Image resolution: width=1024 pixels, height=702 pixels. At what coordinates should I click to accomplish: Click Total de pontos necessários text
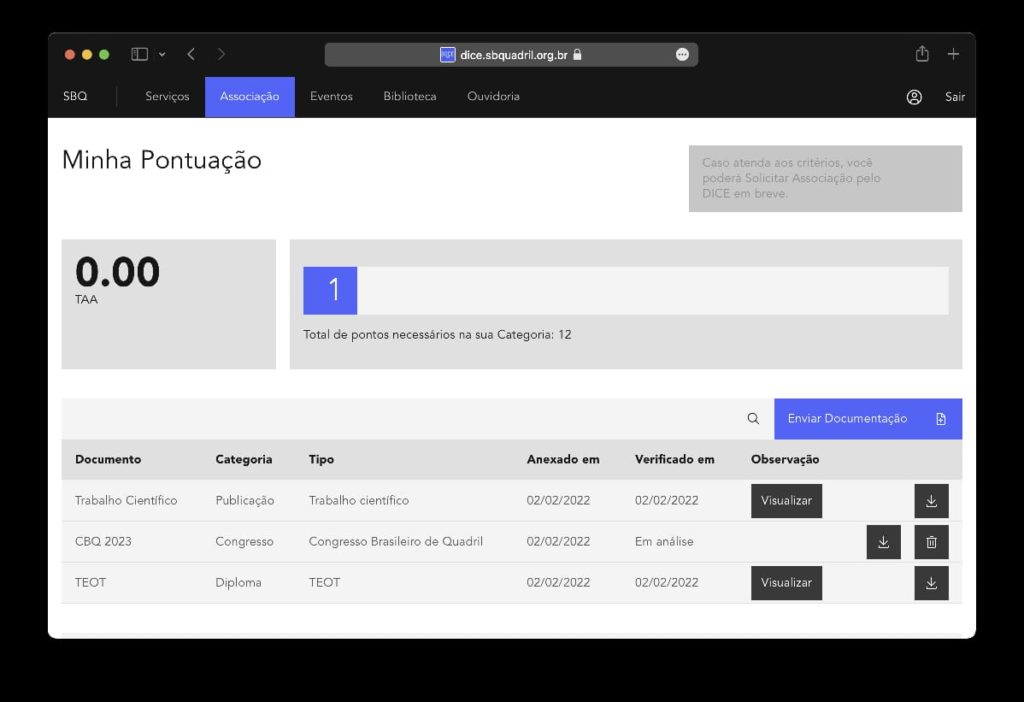[x=437, y=334]
